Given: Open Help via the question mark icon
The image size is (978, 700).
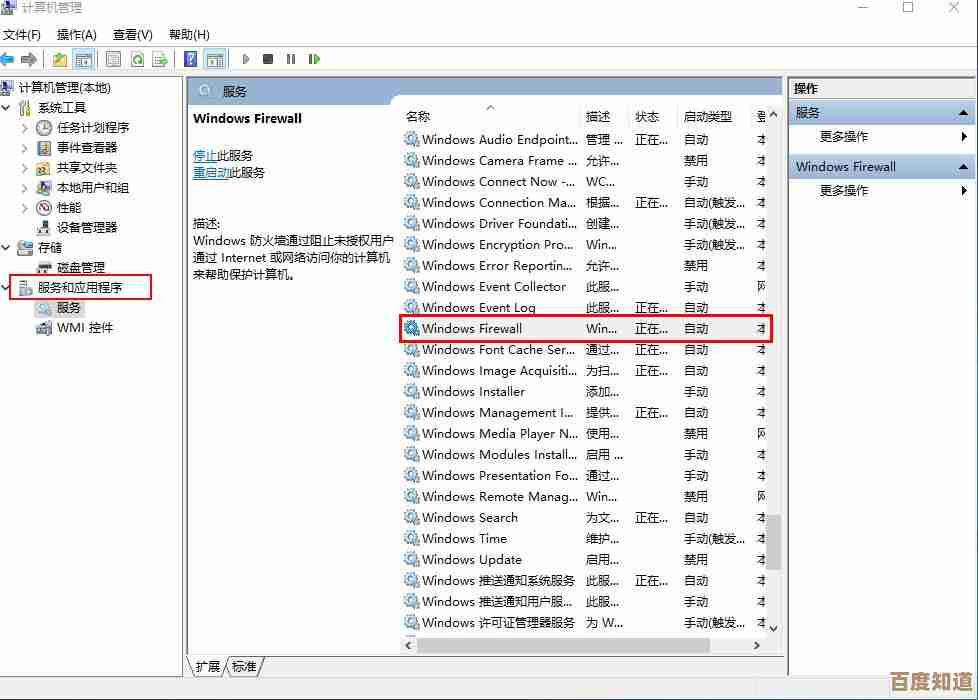Looking at the screenshot, I should [191, 59].
